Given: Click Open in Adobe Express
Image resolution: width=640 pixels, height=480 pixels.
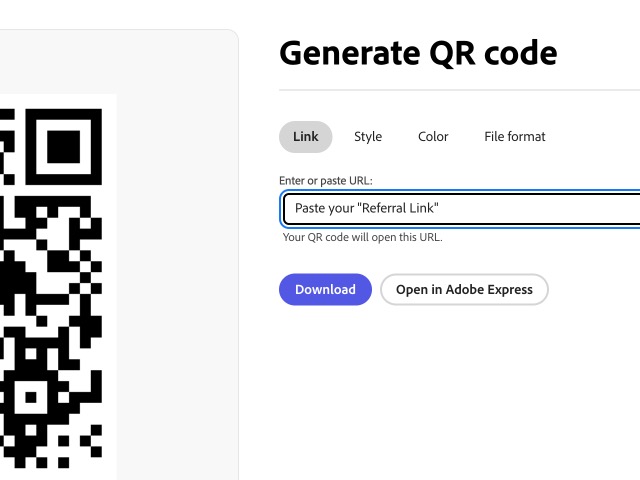Looking at the screenshot, I should point(464,290).
